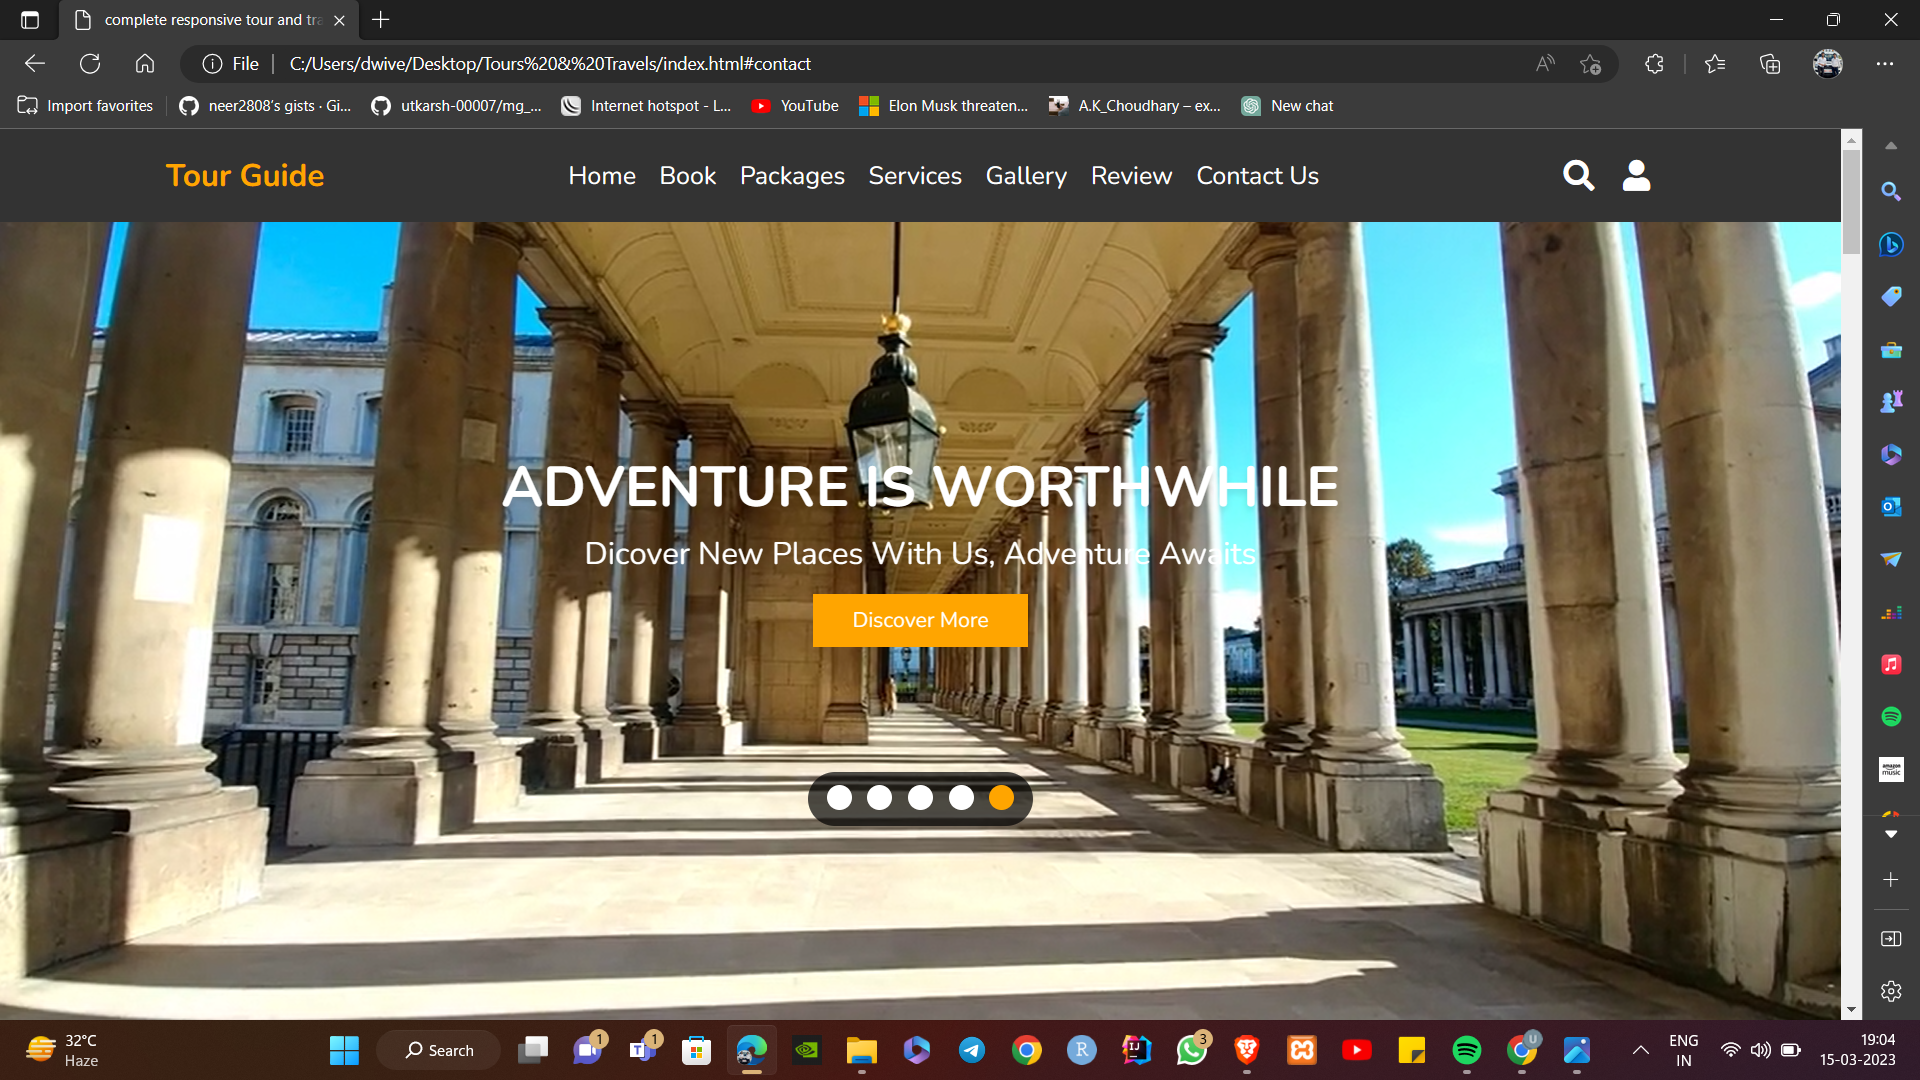This screenshot has height=1080, width=1920.
Task: Open Outlook in the Edge sidebar
Action: [1890, 507]
